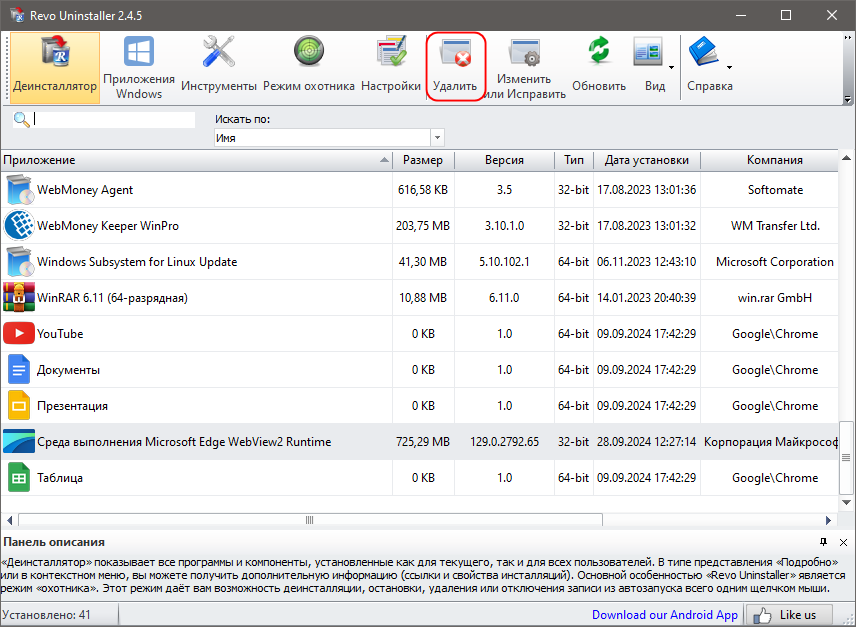Click the Windows Subsystem for Linux icon
Viewport: 856px width, 627px height.
[19, 261]
